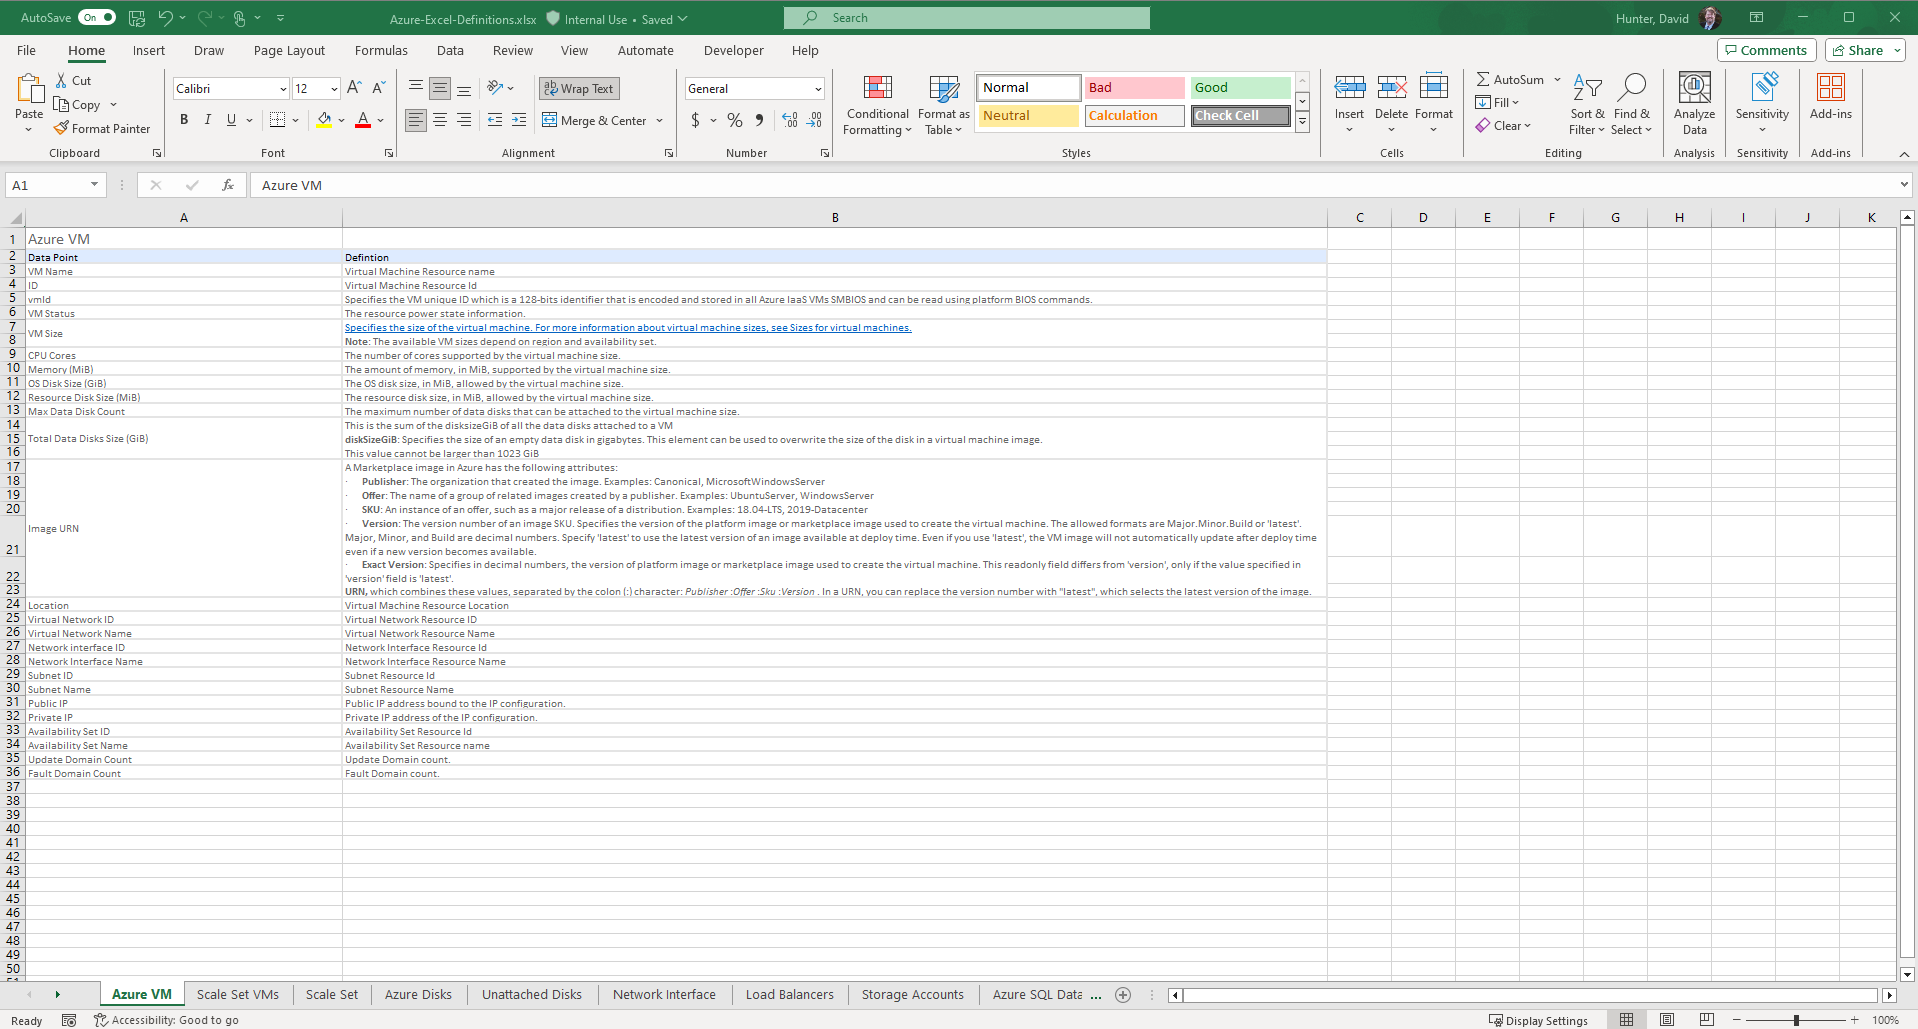Open Conditional Formatting options
Viewport: 1918px width, 1029px height.
pos(877,105)
